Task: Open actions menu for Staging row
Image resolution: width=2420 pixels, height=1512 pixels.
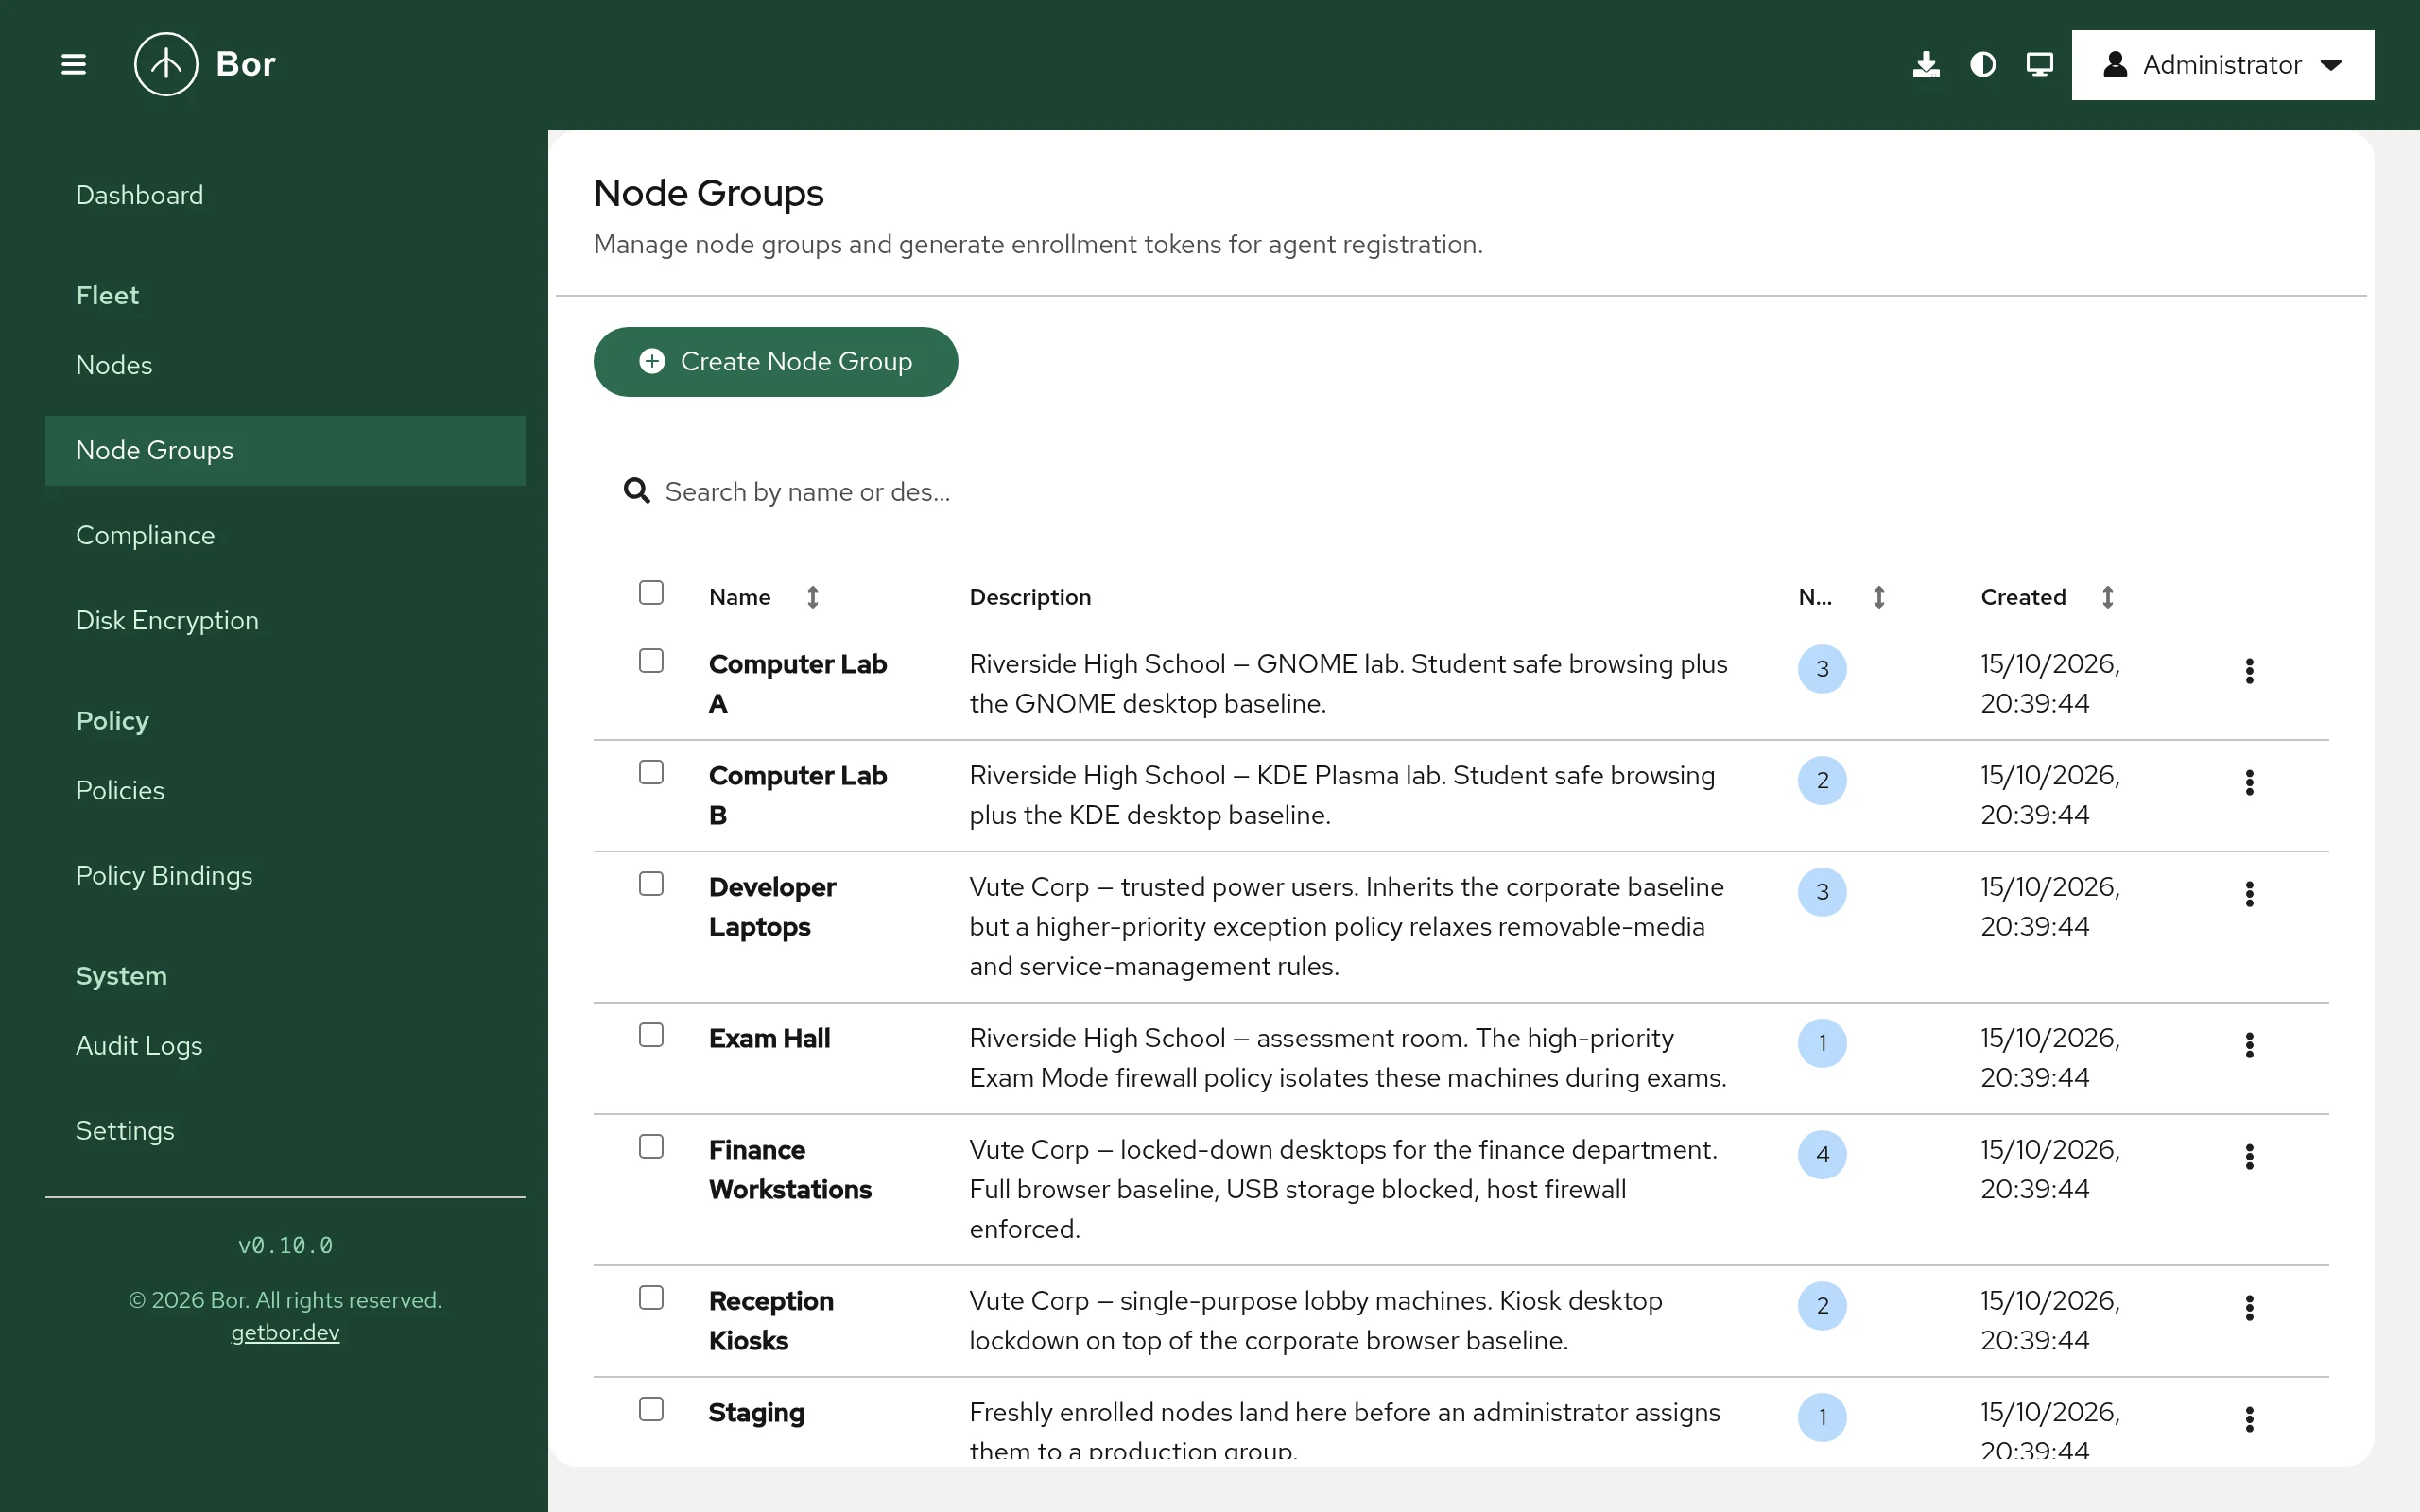Action: tap(2249, 1419)
